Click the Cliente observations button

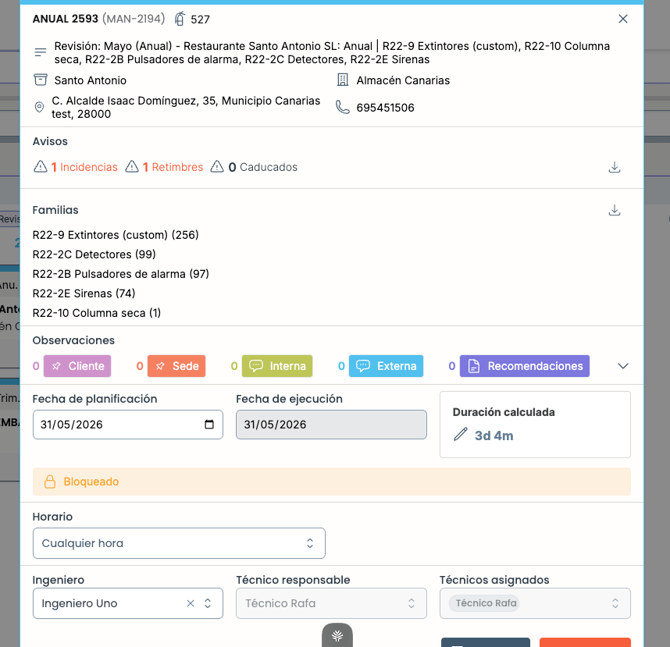[77, 366]
